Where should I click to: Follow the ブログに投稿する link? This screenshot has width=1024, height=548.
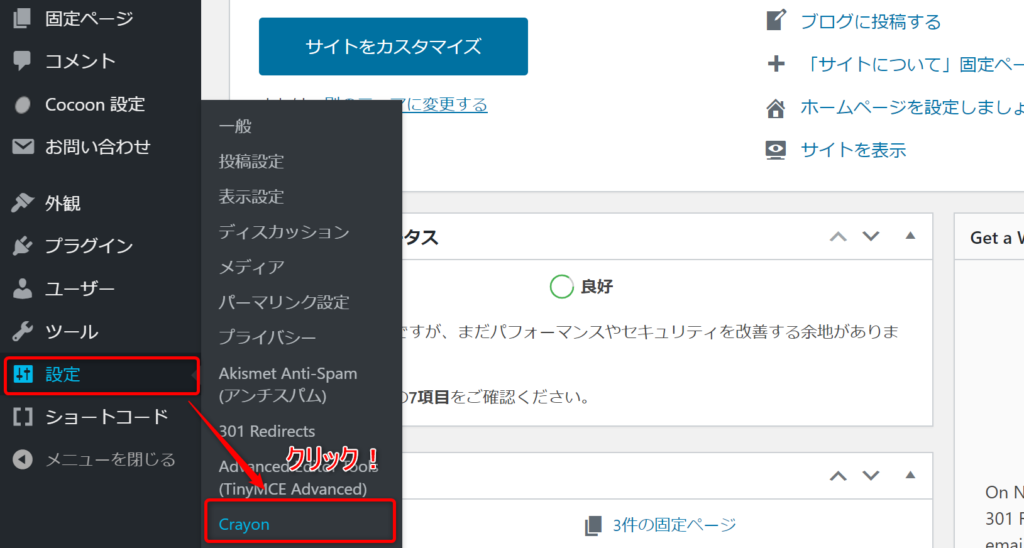coord(871,22)
